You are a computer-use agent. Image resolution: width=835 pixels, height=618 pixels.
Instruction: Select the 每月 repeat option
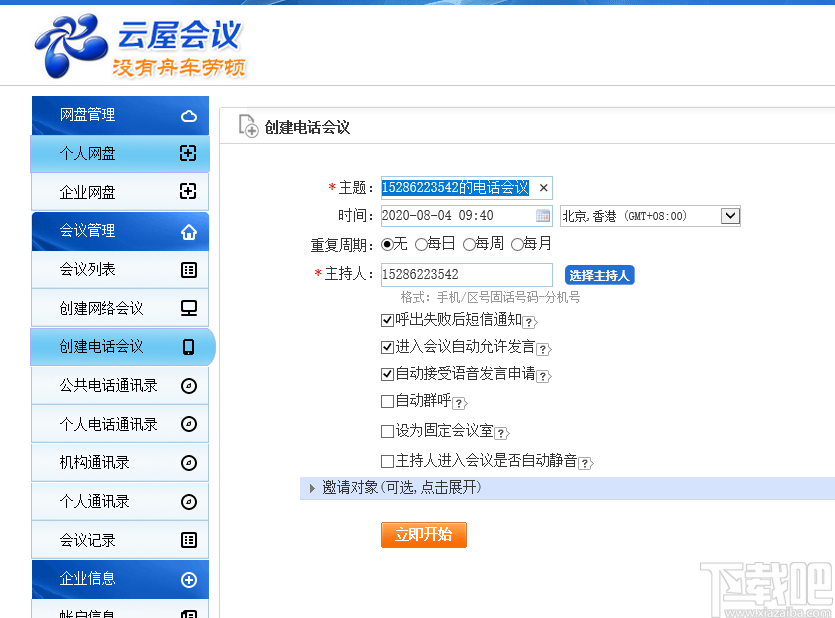point(517,245)
